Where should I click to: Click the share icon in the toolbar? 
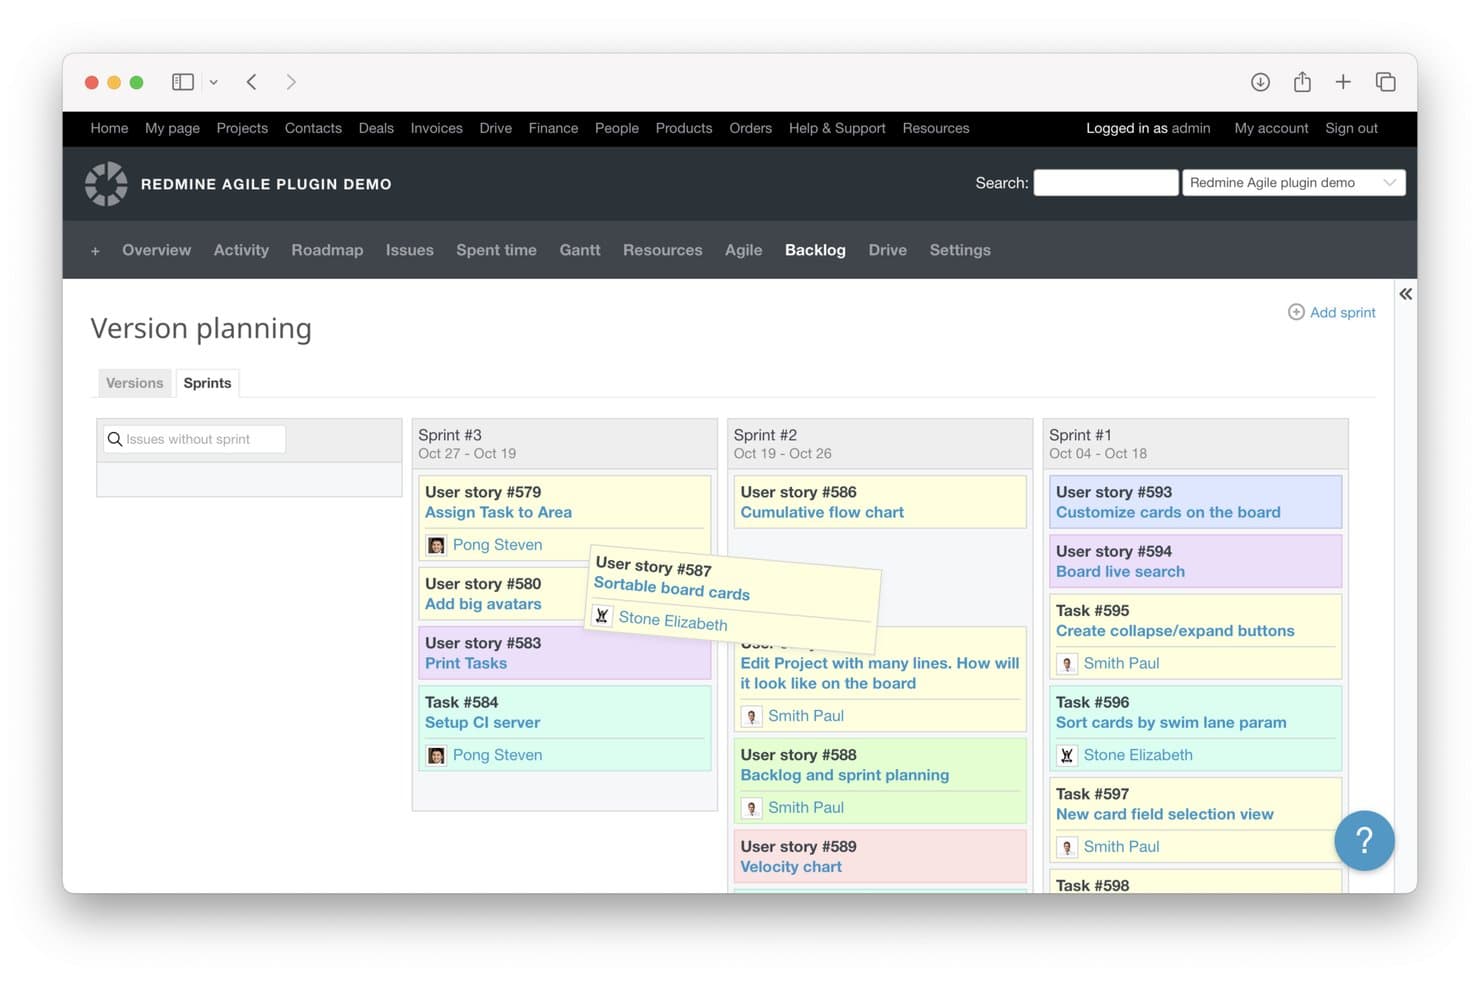point(1302,82)
